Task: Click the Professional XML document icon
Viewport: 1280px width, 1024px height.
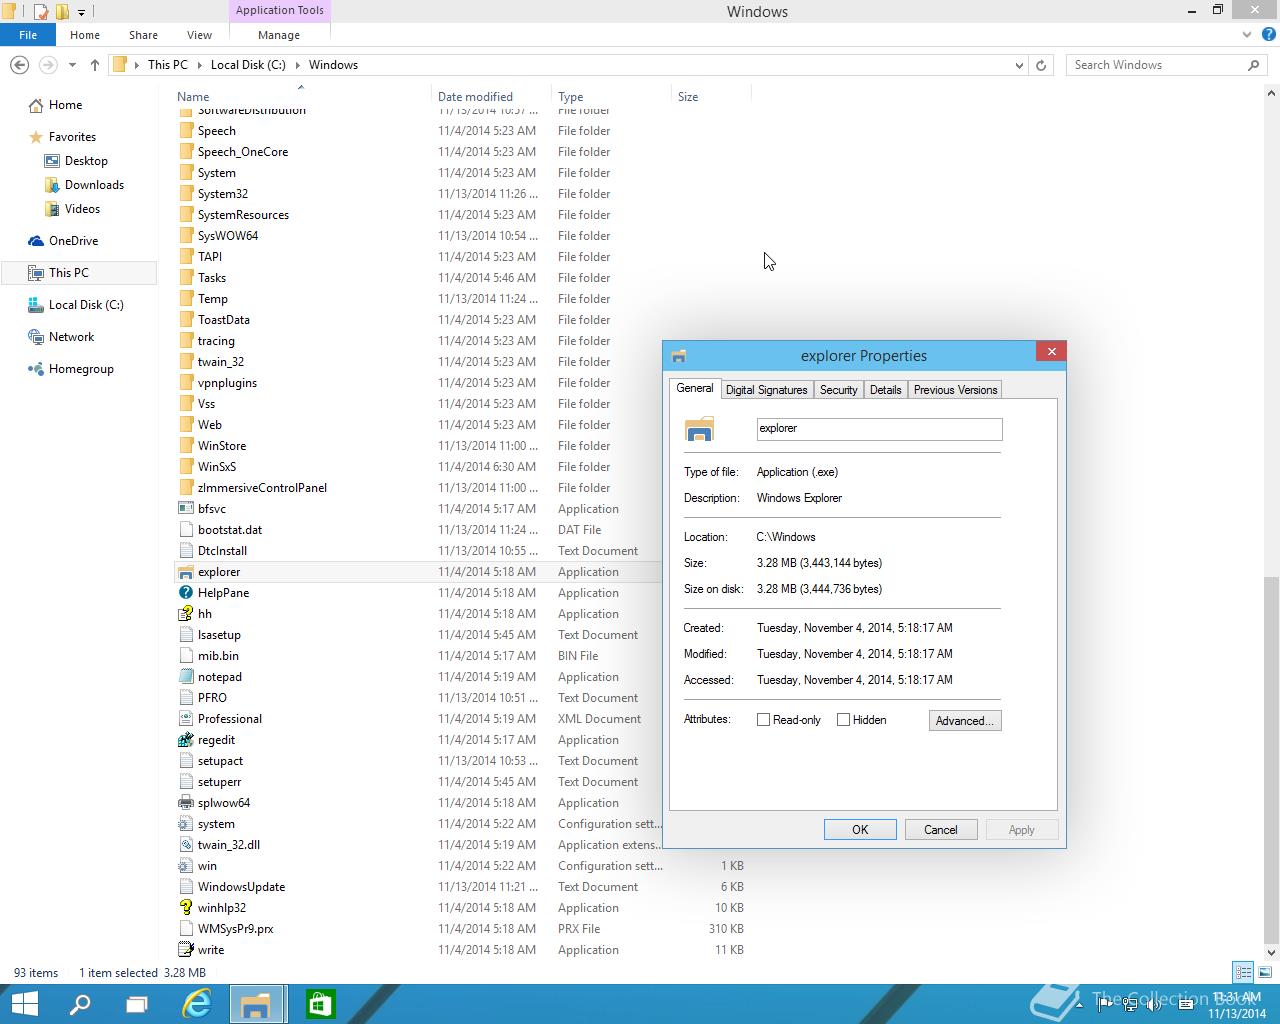Action: 185,719
